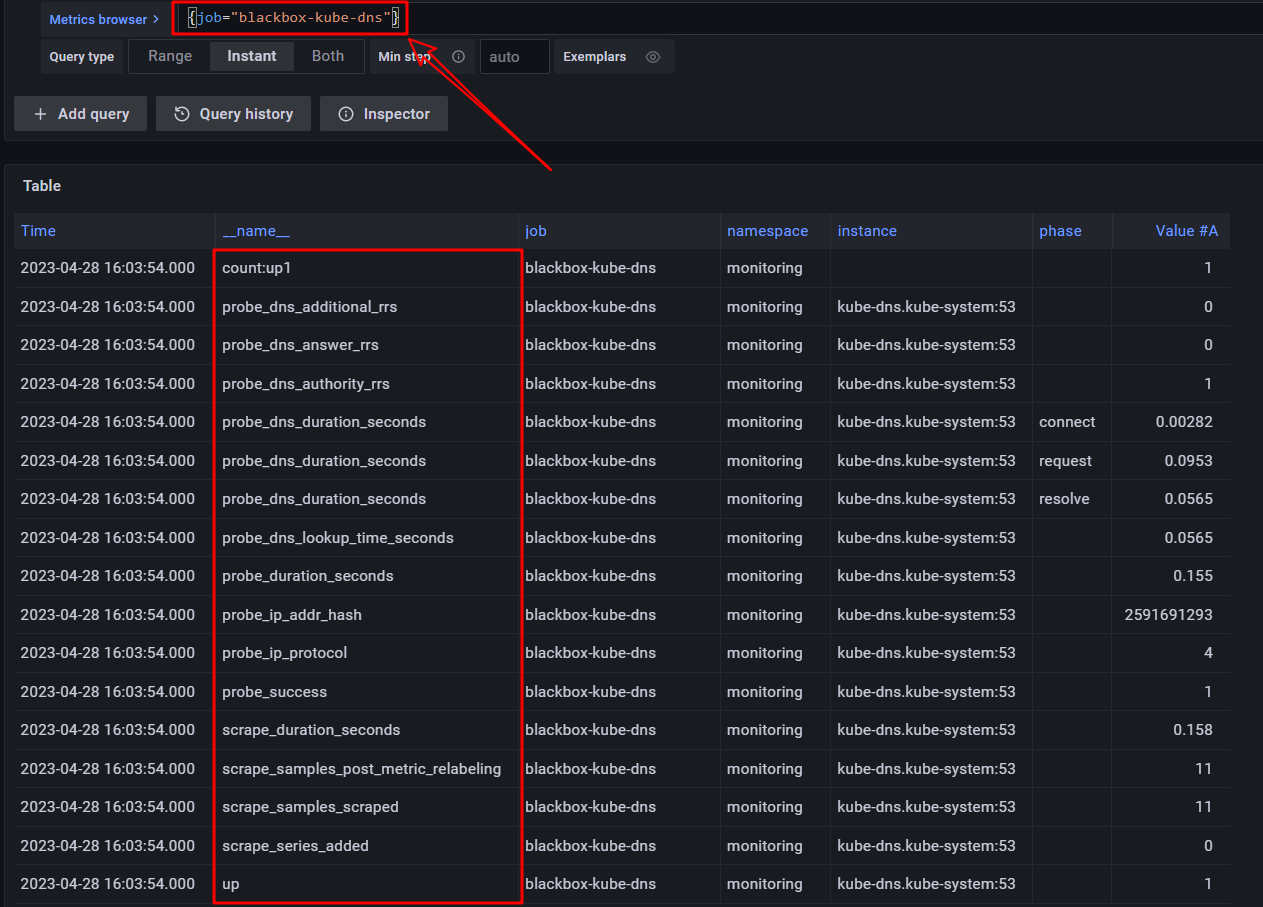Image resolution: width=1263 pixels, height=907 pixels.
Task: Click the probe_ip_addr_hash value 2591691293
Action: click(x=1168, y=615)
